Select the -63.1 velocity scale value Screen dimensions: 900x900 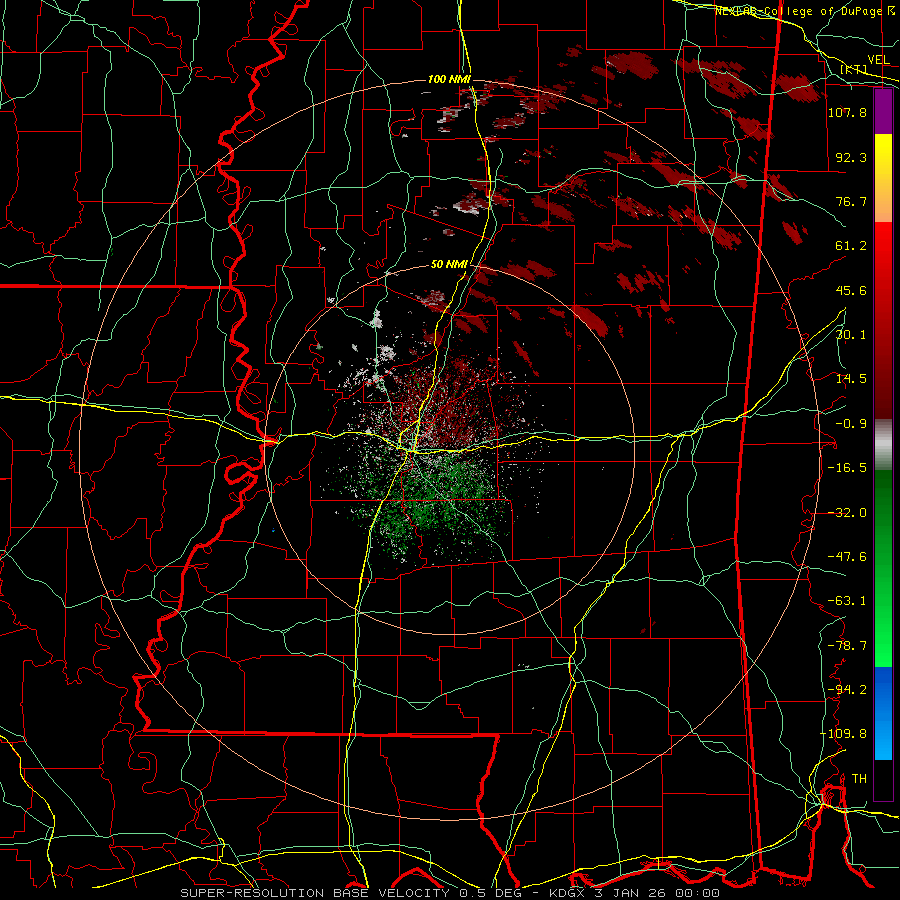pos(847,601)
